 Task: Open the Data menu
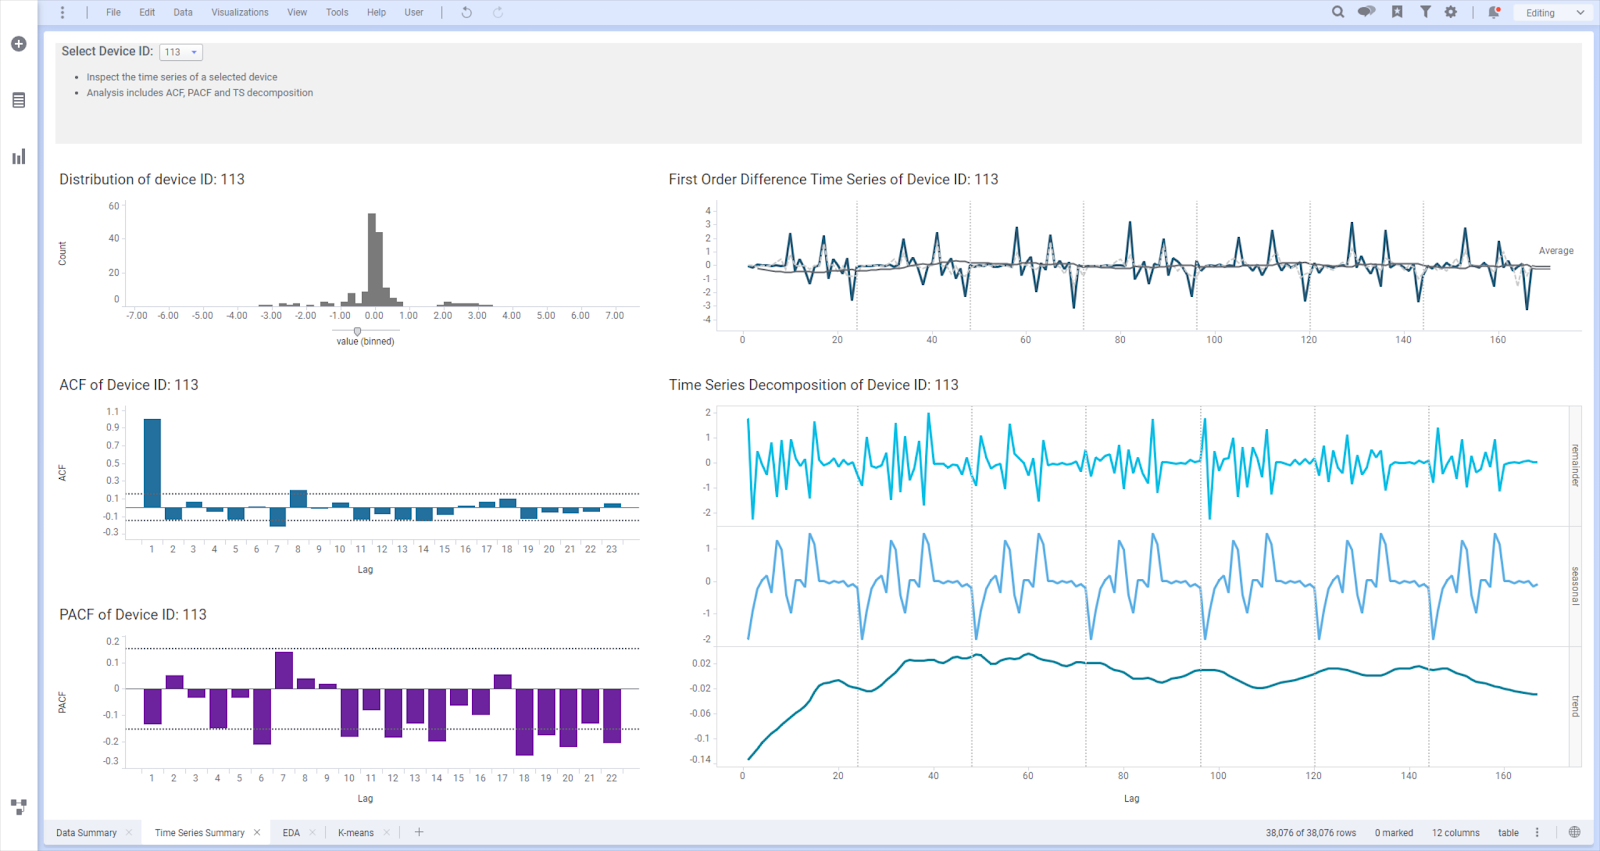coord(183,13)
